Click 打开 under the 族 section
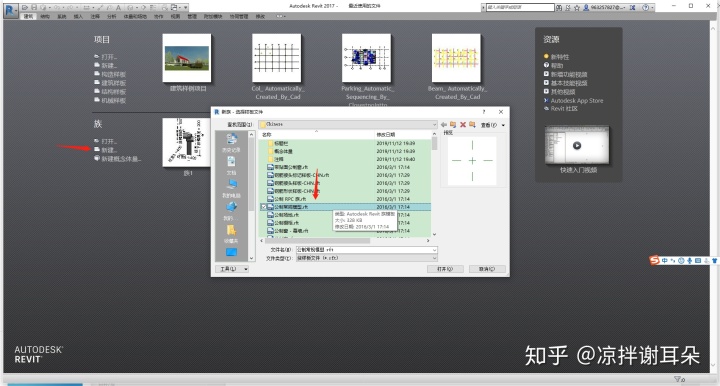 (106, 141)
